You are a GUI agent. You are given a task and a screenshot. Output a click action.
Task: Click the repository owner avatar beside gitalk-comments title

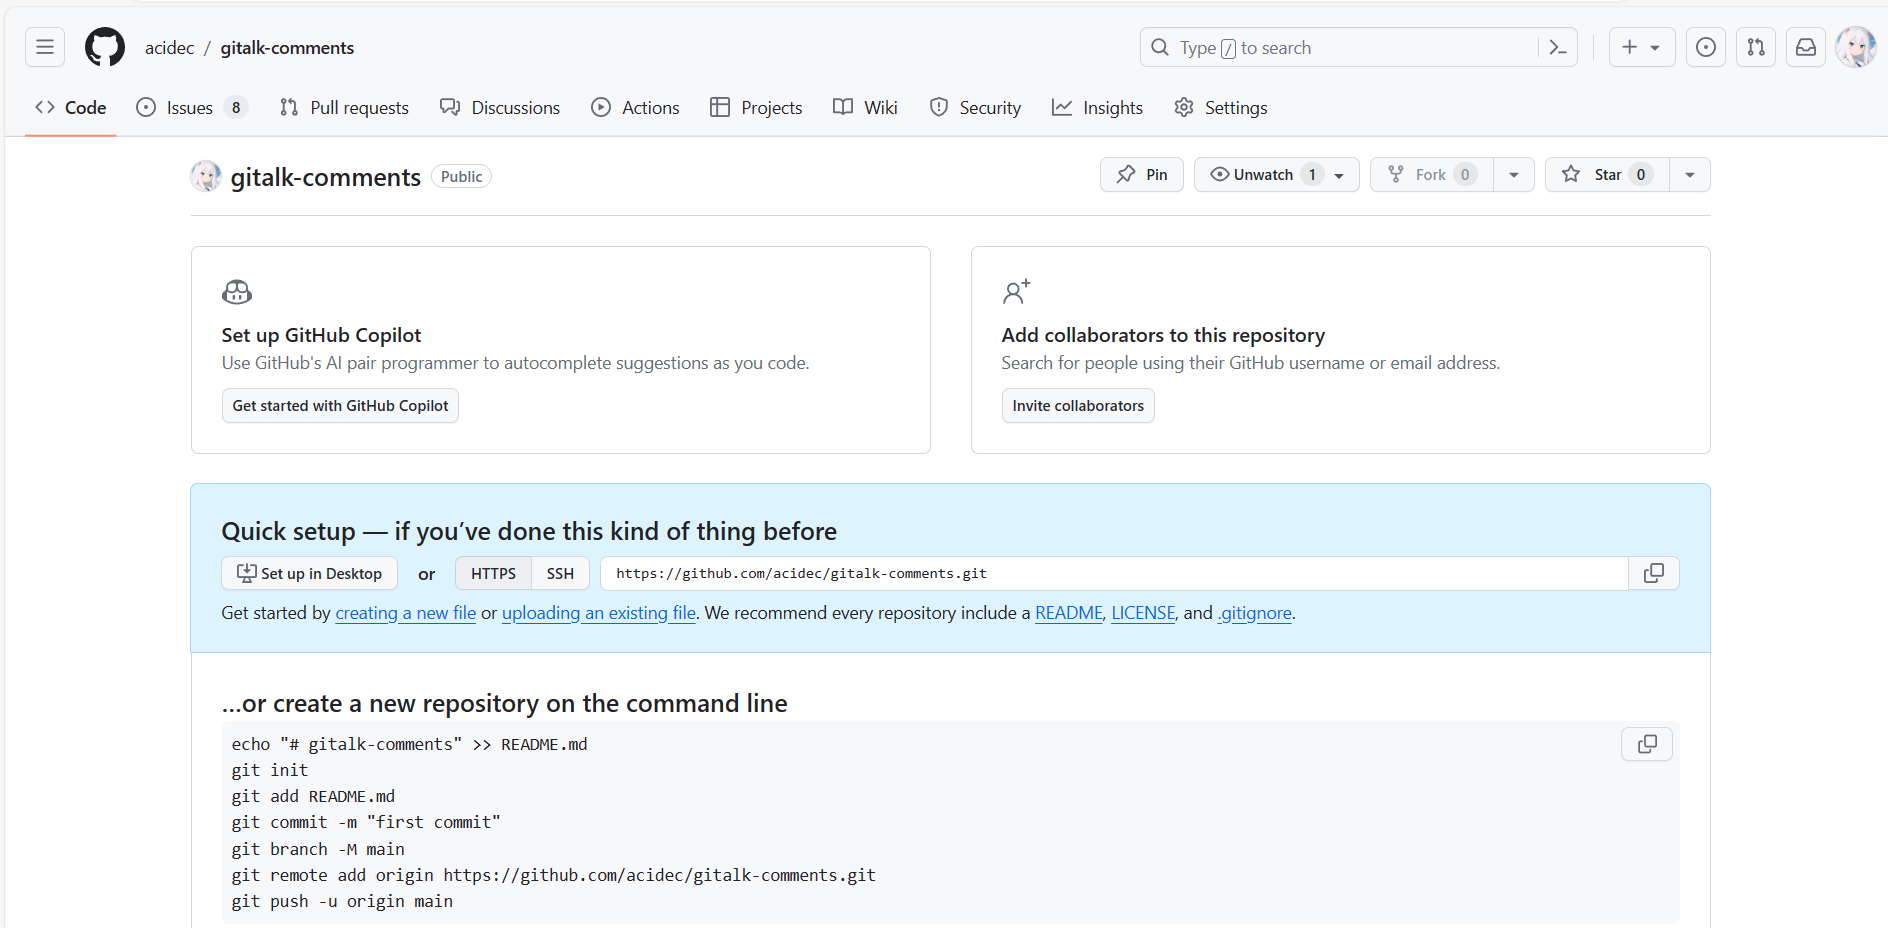point(206,176)
